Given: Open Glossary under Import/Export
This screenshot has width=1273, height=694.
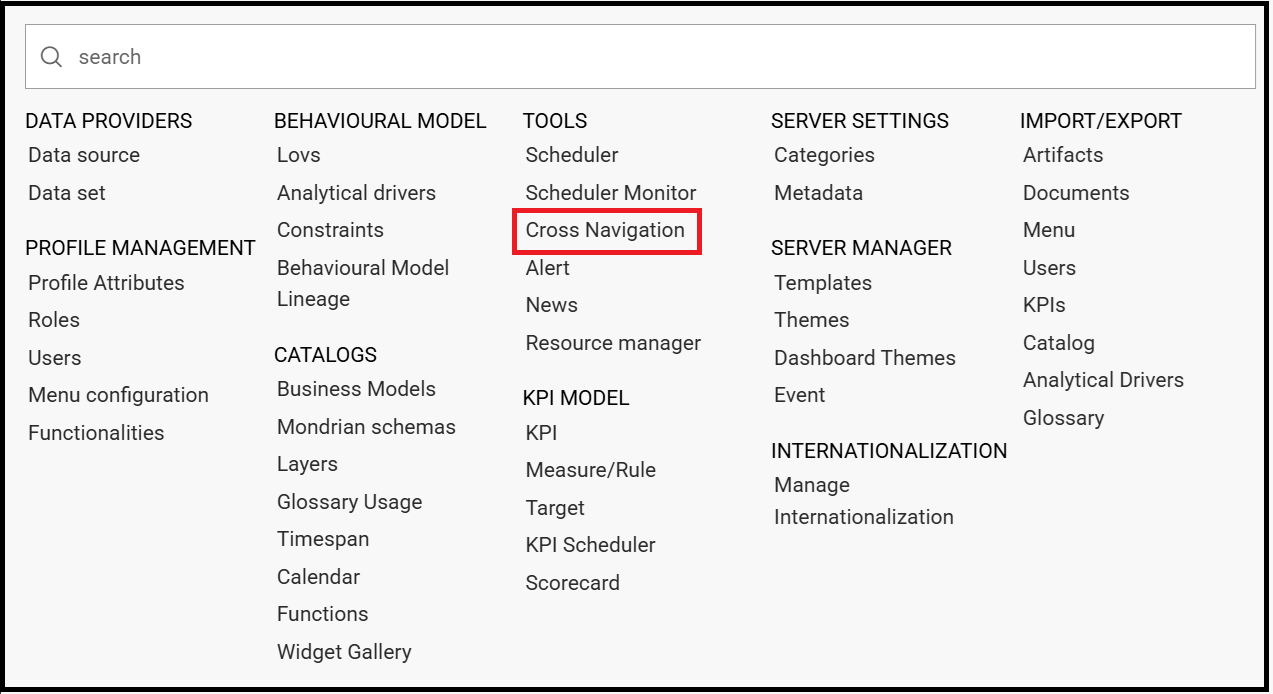Looking at the screenshot, I should click(x=1064, y=418).
